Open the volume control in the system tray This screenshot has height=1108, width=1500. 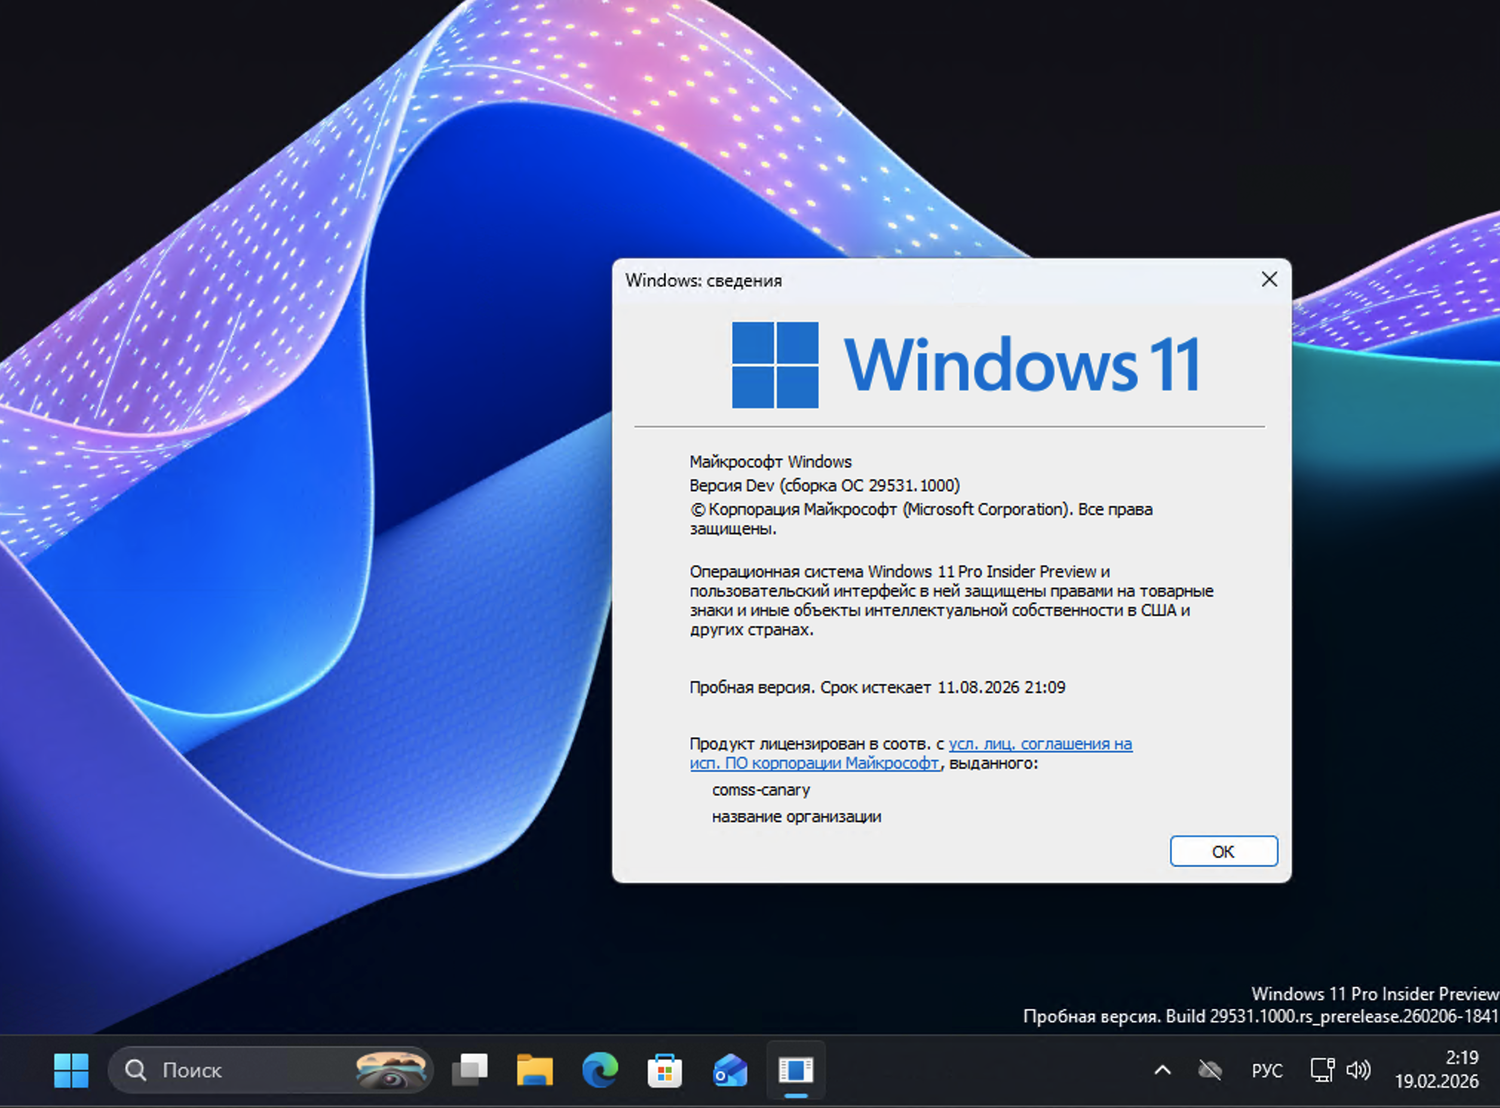1359,1069
